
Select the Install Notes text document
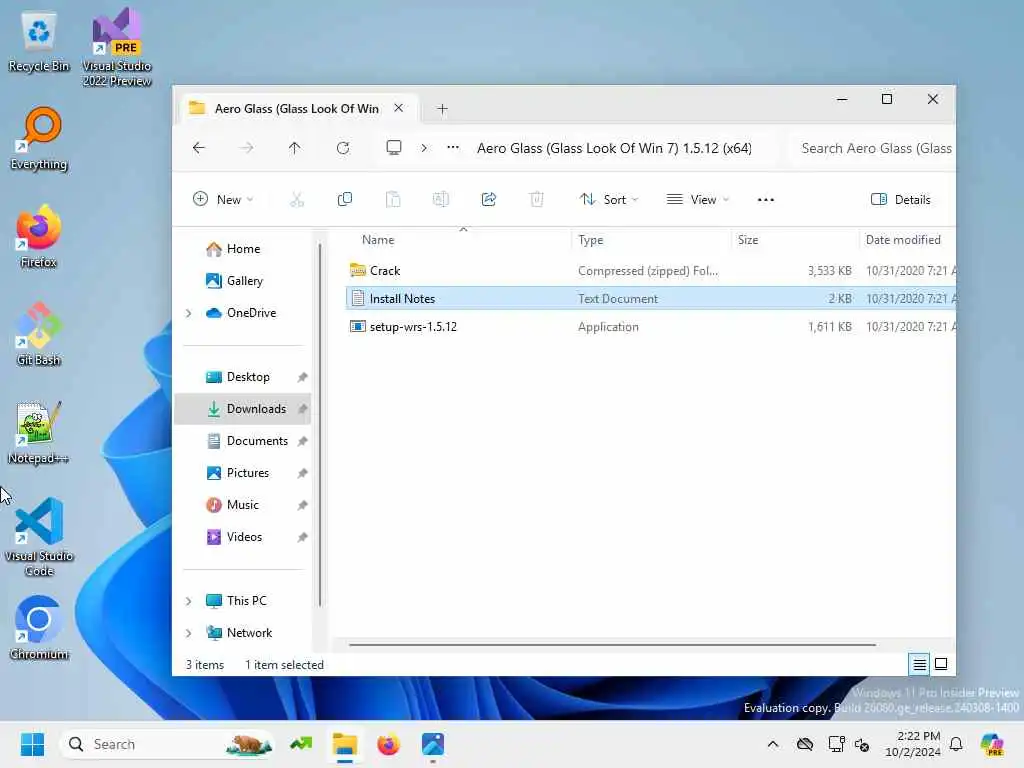click(650, 298)
